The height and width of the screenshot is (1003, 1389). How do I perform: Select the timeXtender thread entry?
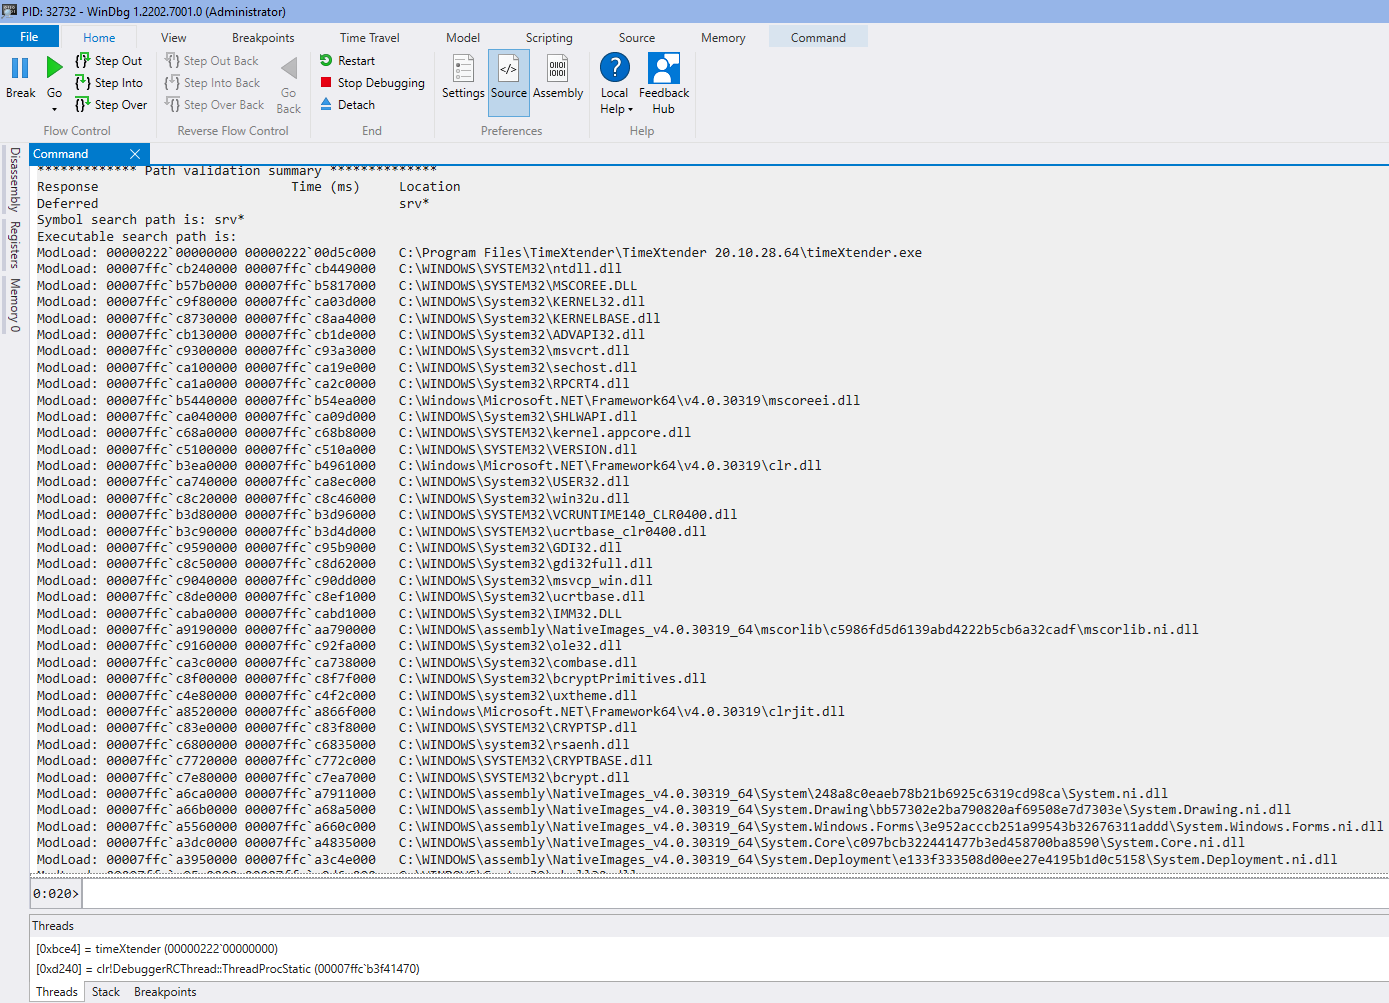(x=157, y=949)
